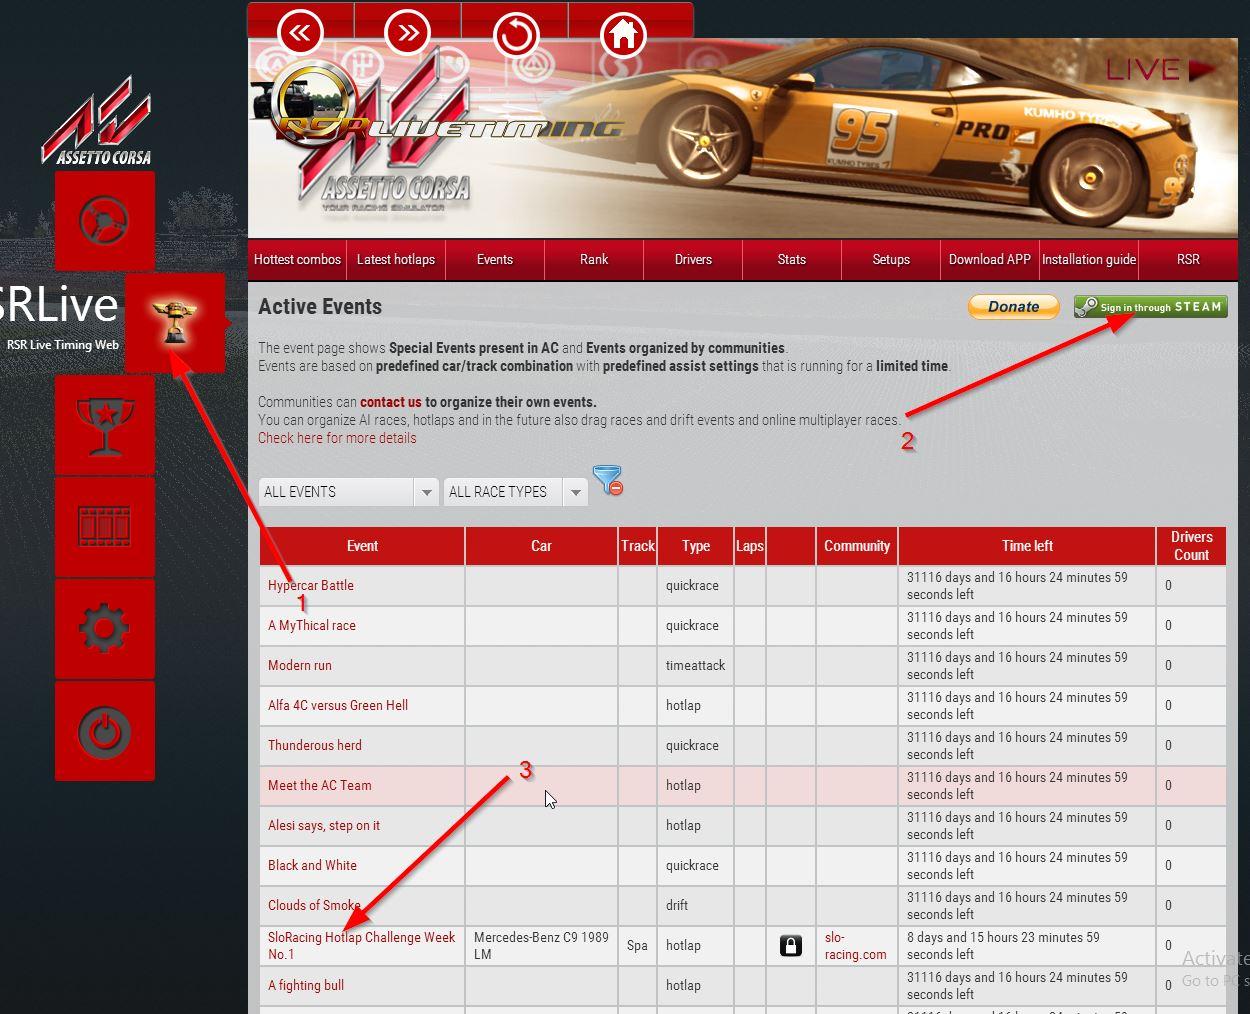This screenshot has width=1250, height=1014.
Task: Visit the slo-racing.com community link
Action: (x=855, y=945)
